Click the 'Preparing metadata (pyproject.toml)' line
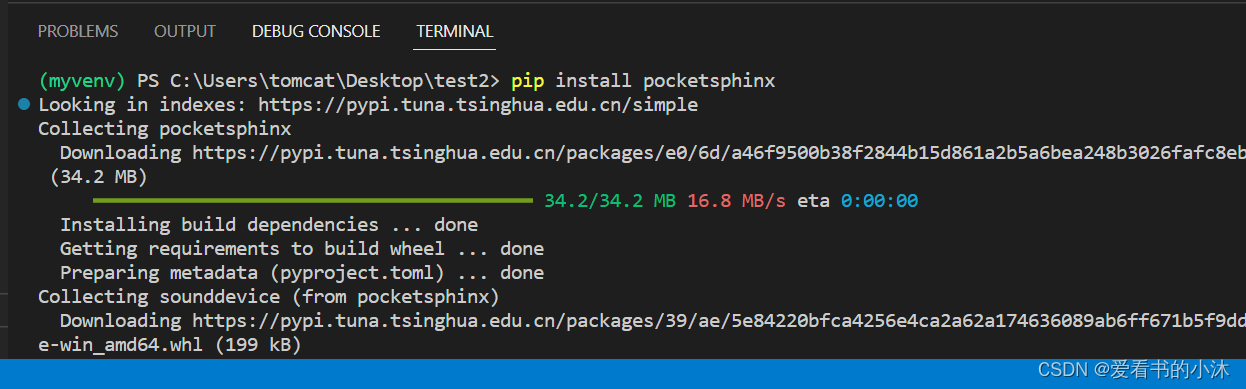 click(302, 272)
